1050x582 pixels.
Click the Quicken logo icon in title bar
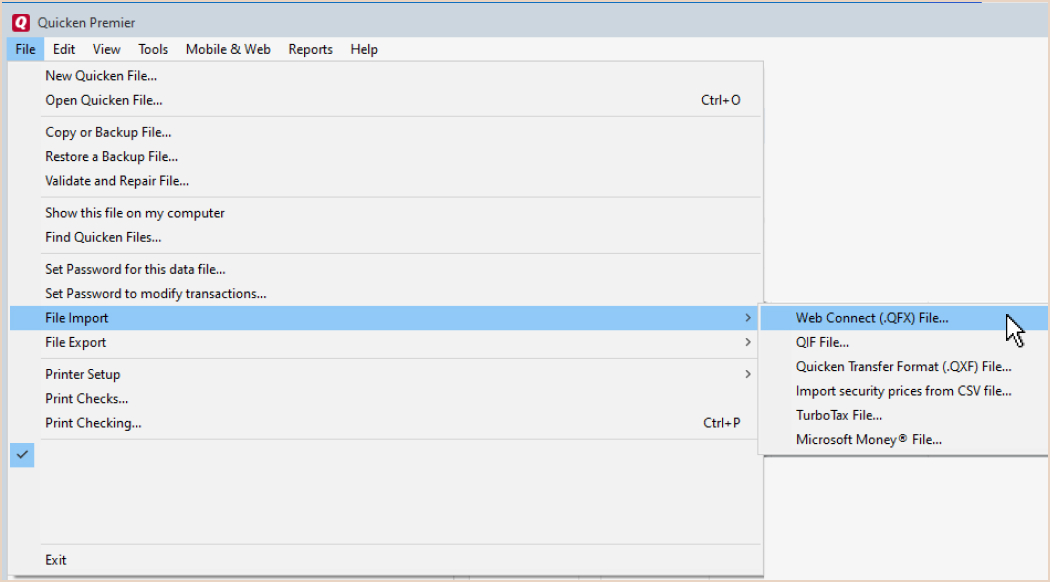coord(21,23)
